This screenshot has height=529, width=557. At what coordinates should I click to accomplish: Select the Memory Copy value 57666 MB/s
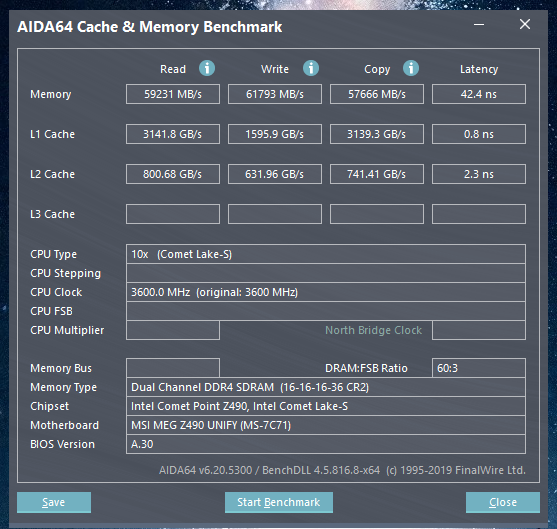377,94
